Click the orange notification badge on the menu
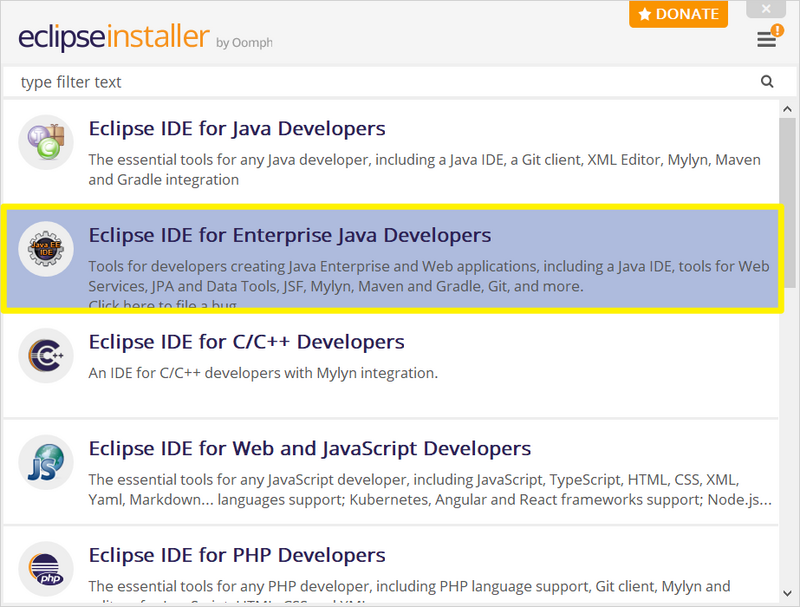Screen dimensions: 800x607 point(779,29)
